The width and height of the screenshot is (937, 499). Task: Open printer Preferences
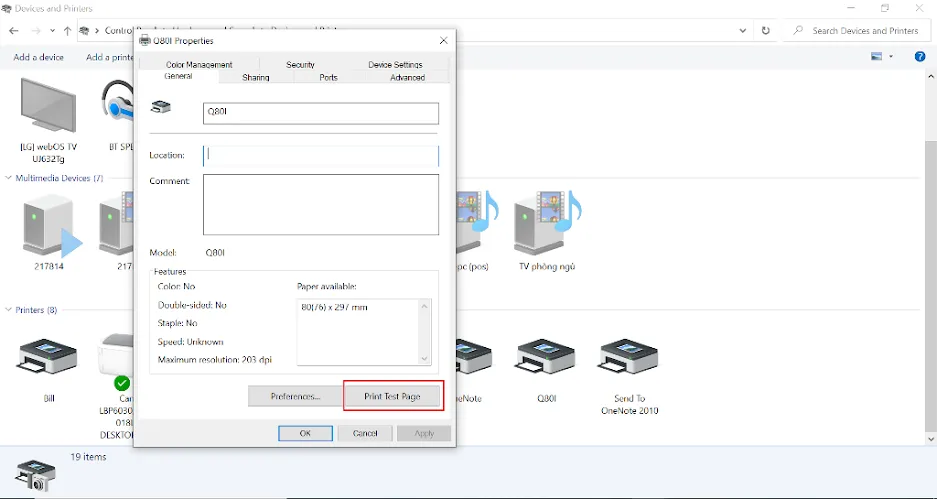click(x=295, y=396)
